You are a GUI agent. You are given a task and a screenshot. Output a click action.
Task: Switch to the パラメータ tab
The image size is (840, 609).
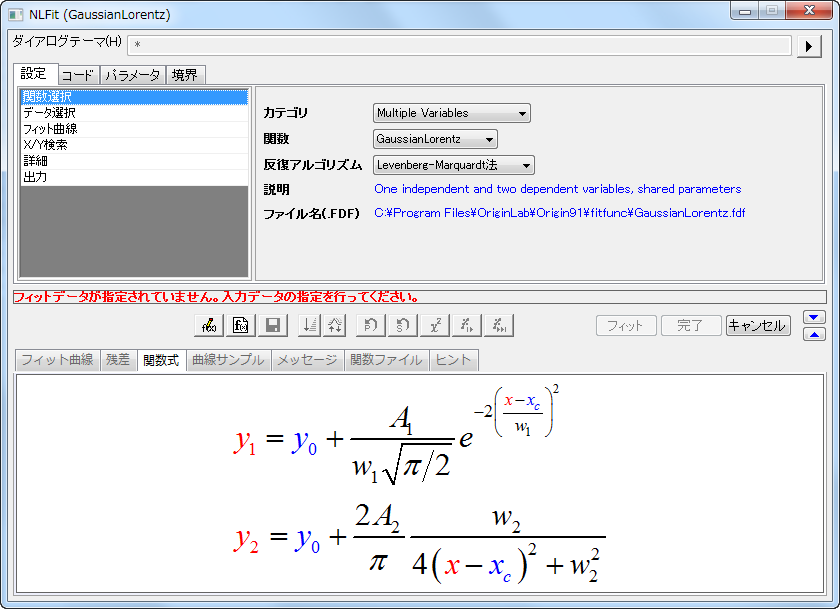pyautogui.click(x=133, y=75)
